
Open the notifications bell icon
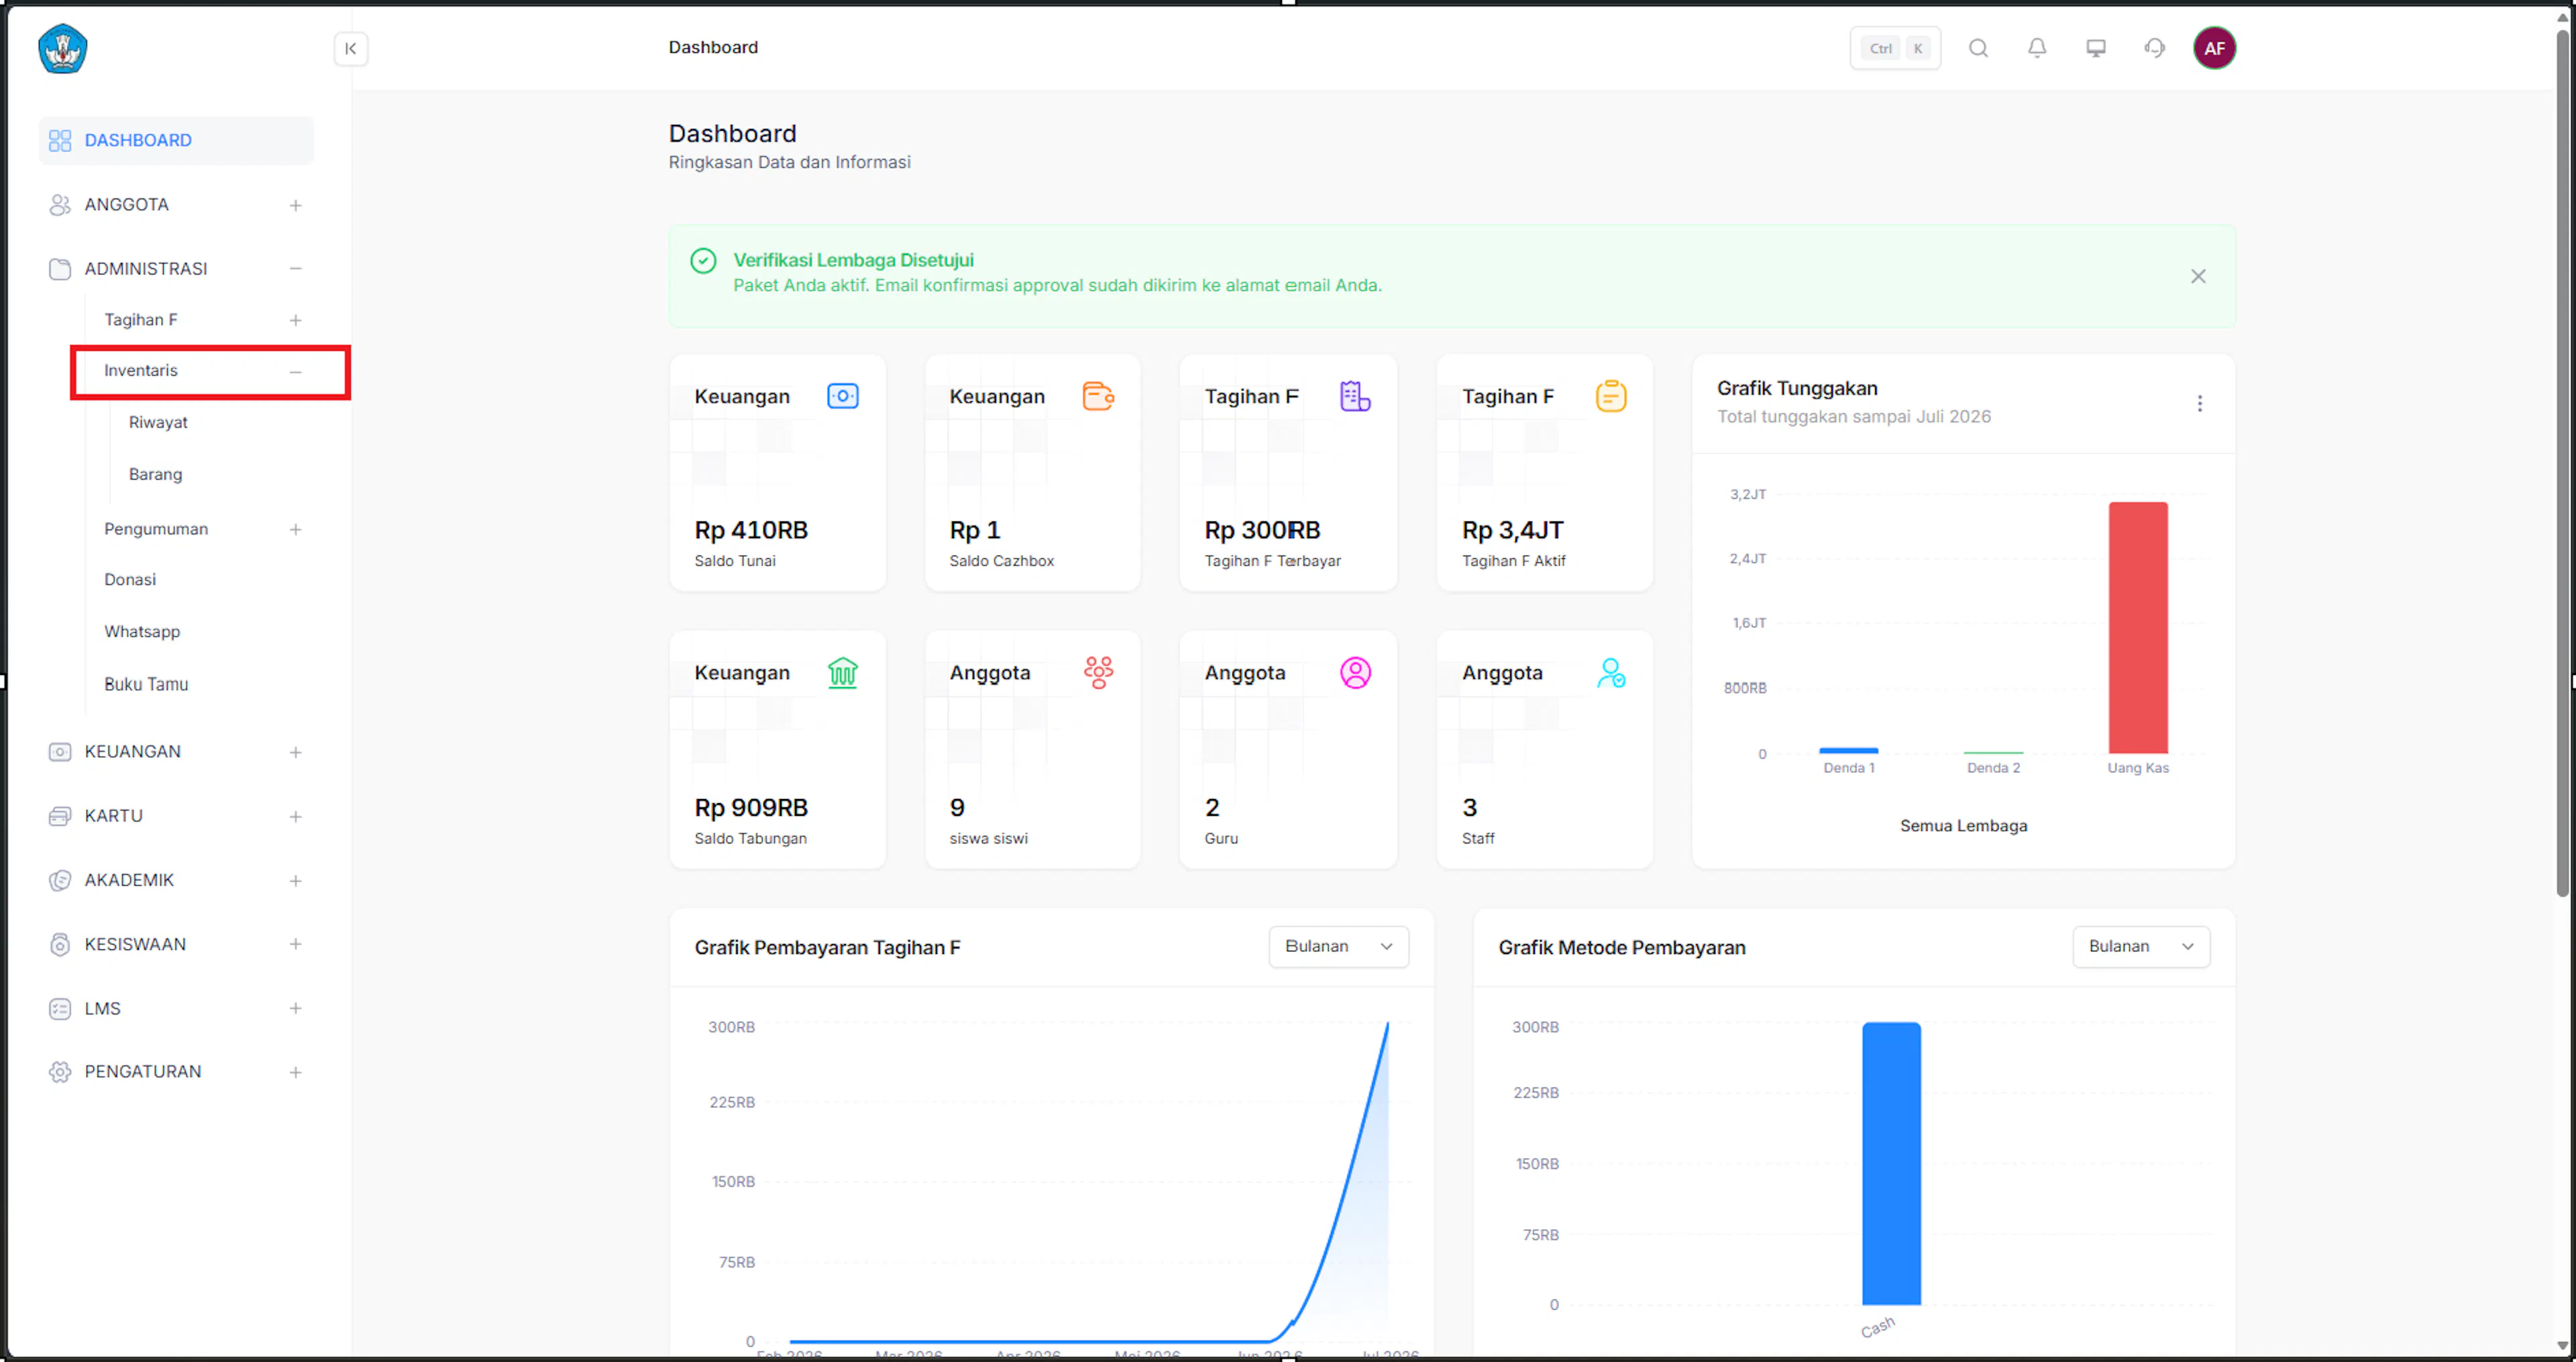click(x=2036, y=48)
